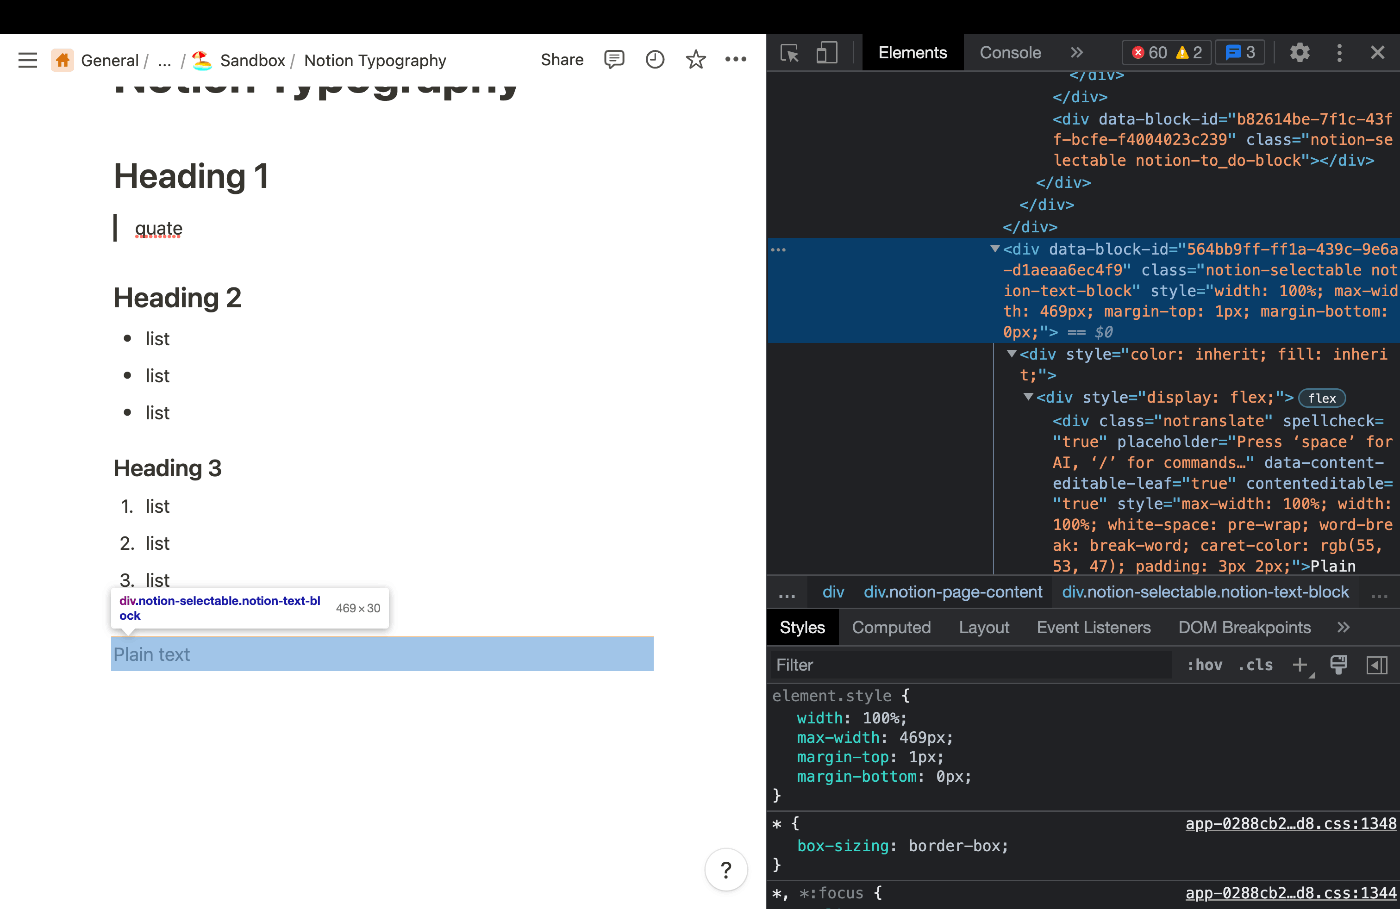This screenshot has height=909, width=1400.
Task: Toggle the :hov element state panel
Action: (x=1205, y=665)
